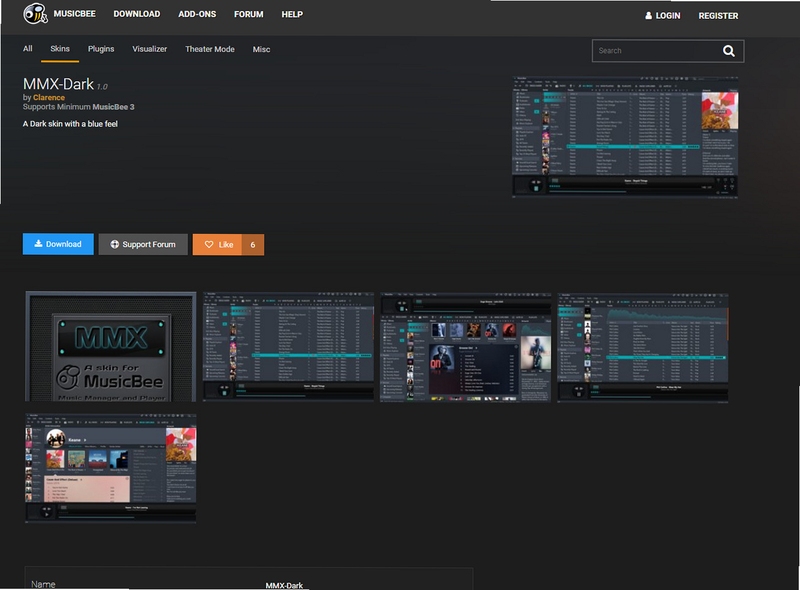Image resolution: width=800 pixels, height=590 pixels.
Task: Open the third thumbnail with album artwork view
Action: [465, 347]
